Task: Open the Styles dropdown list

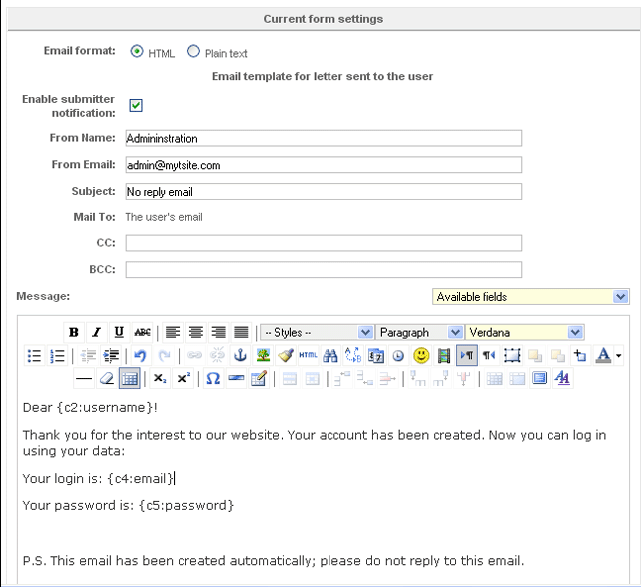Action: pyautogui.click(x=317, y=332)
